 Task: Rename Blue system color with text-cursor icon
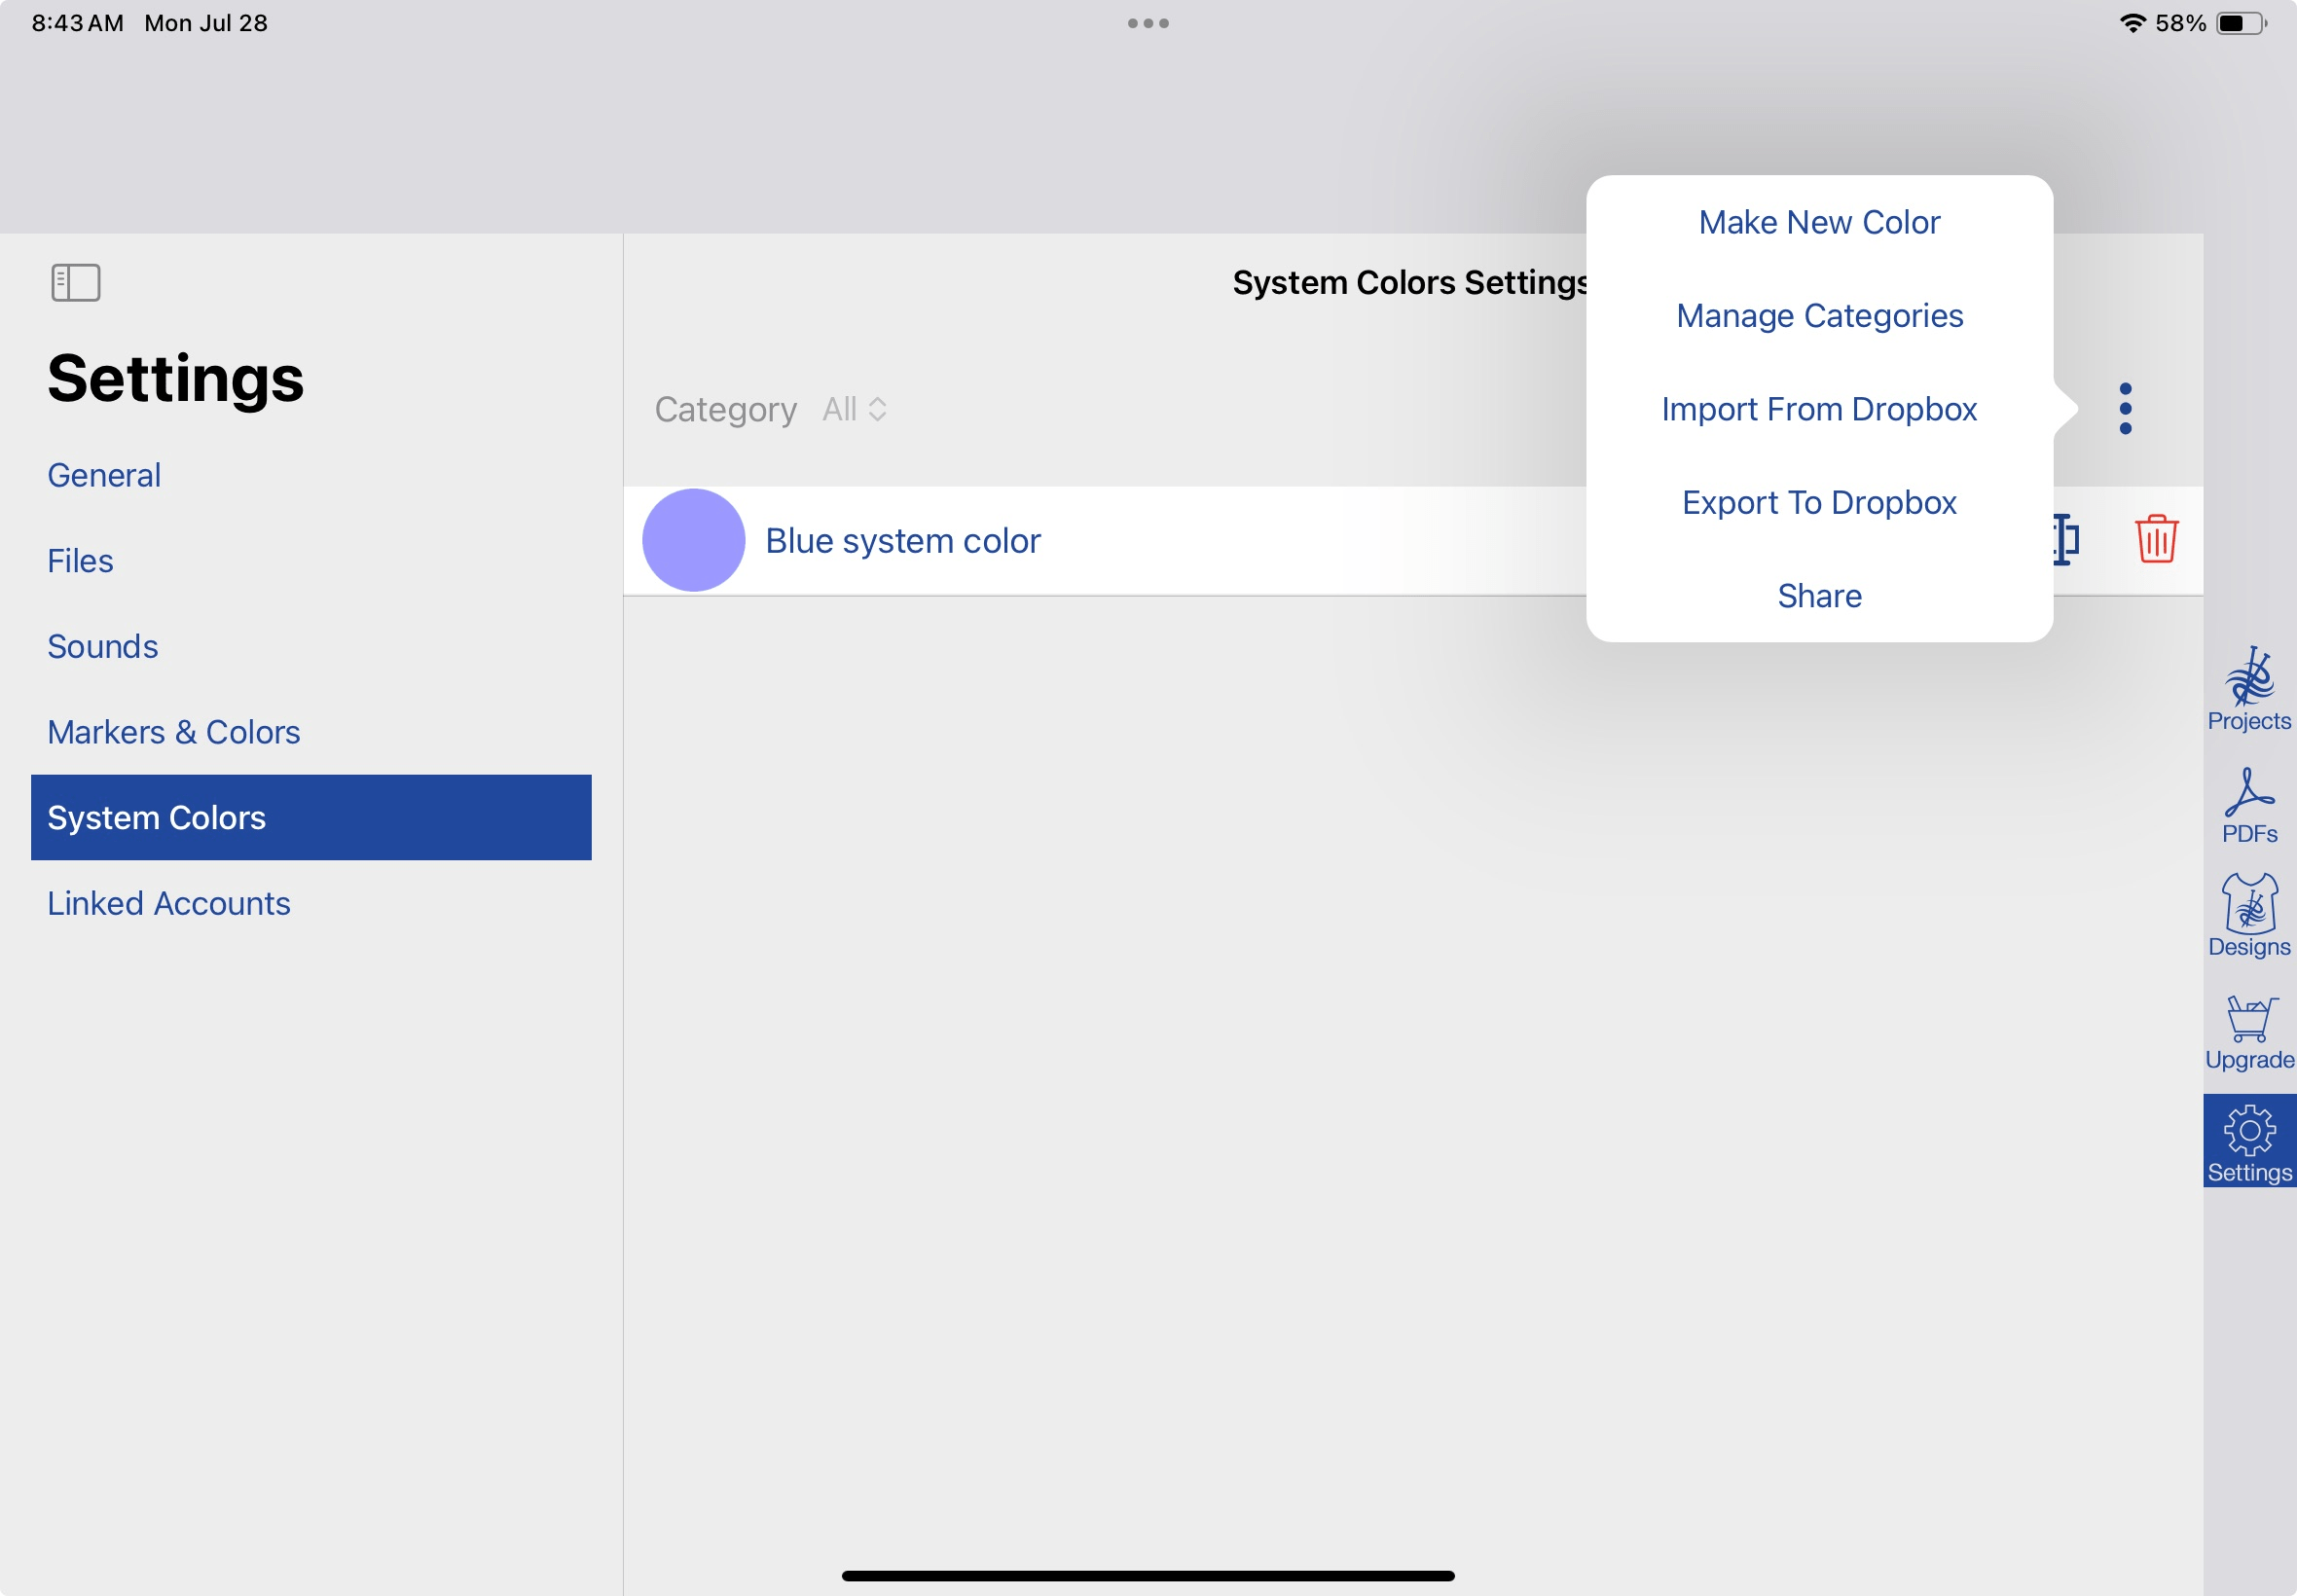[2066, 540]
